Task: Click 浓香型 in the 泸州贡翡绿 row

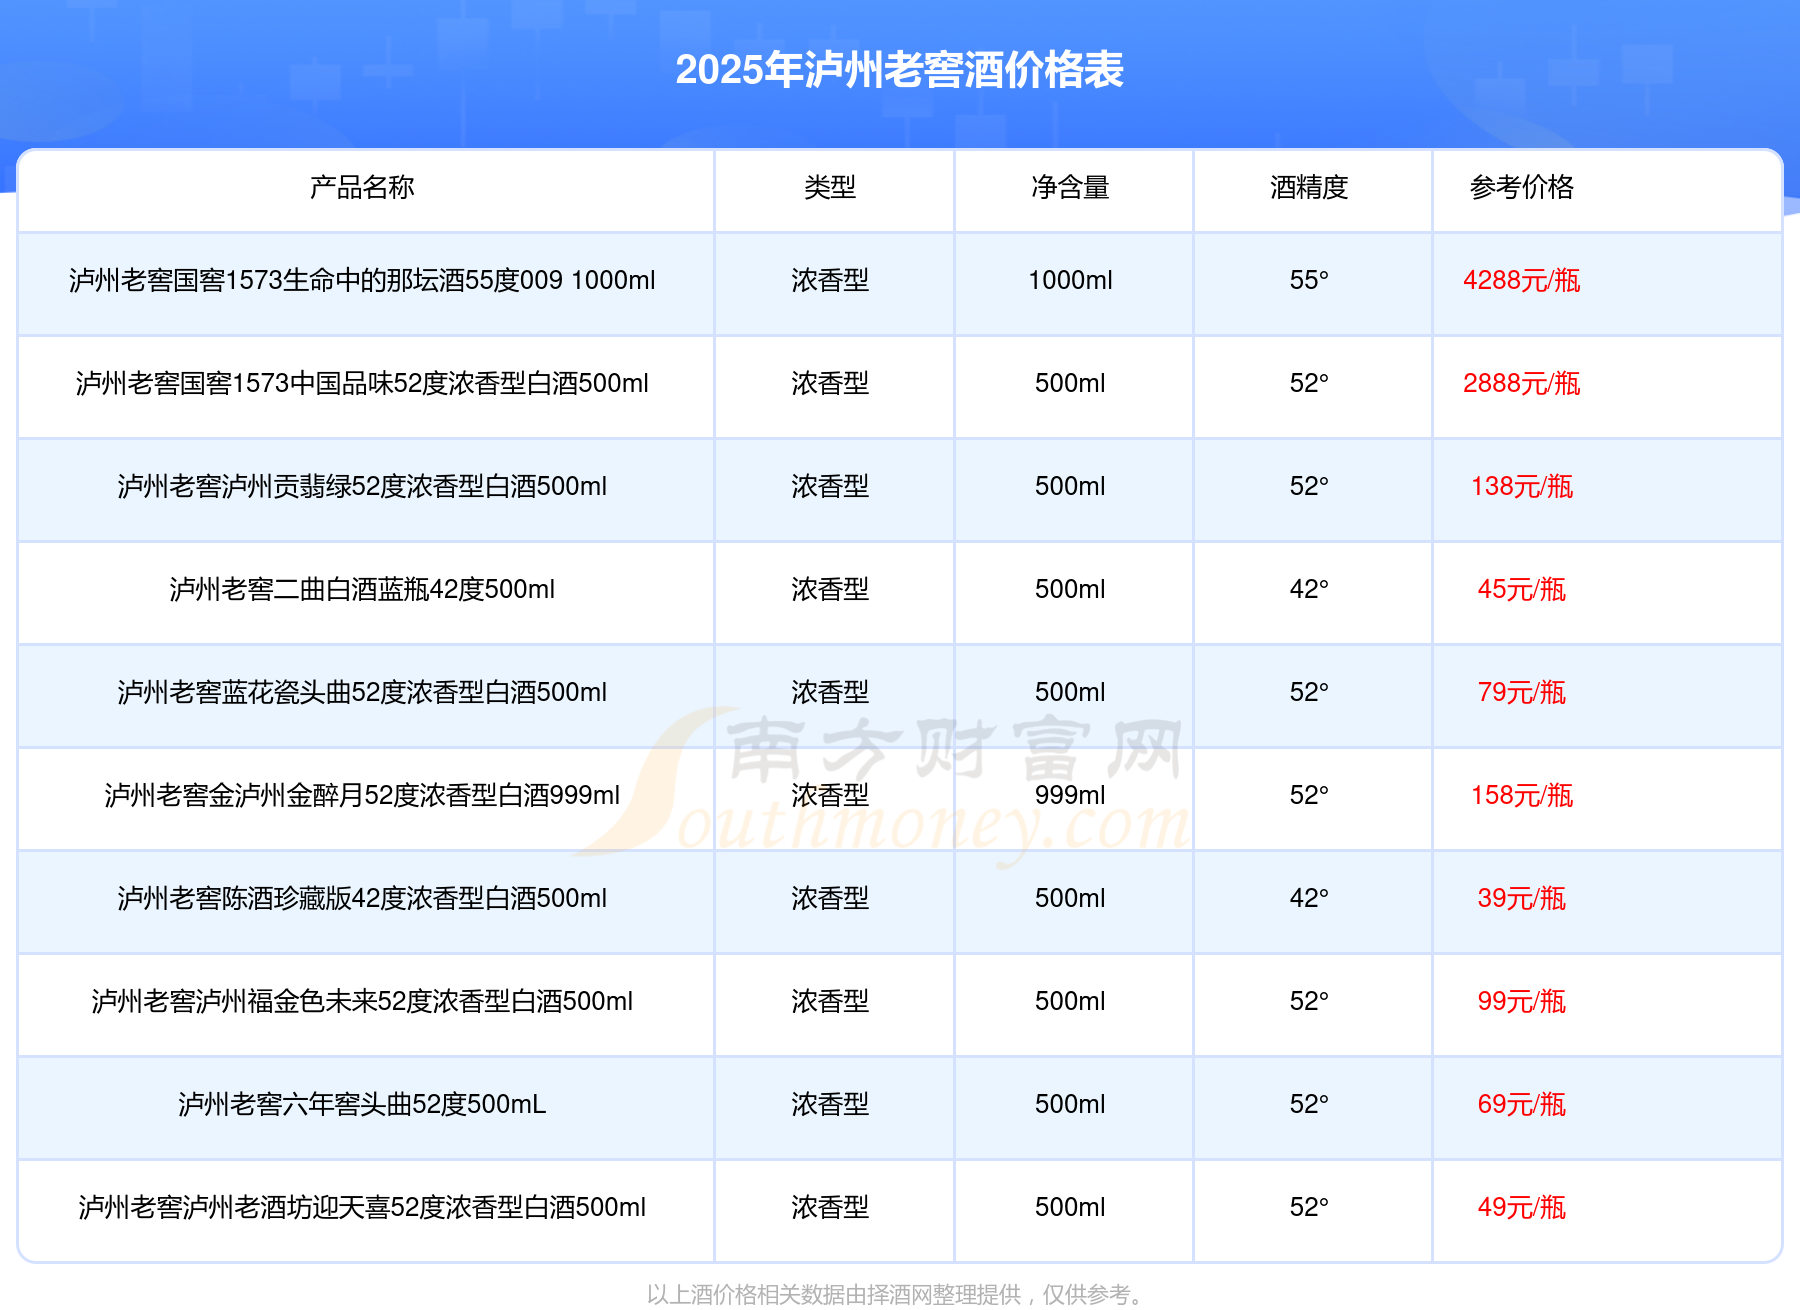Action: (830, 486)
